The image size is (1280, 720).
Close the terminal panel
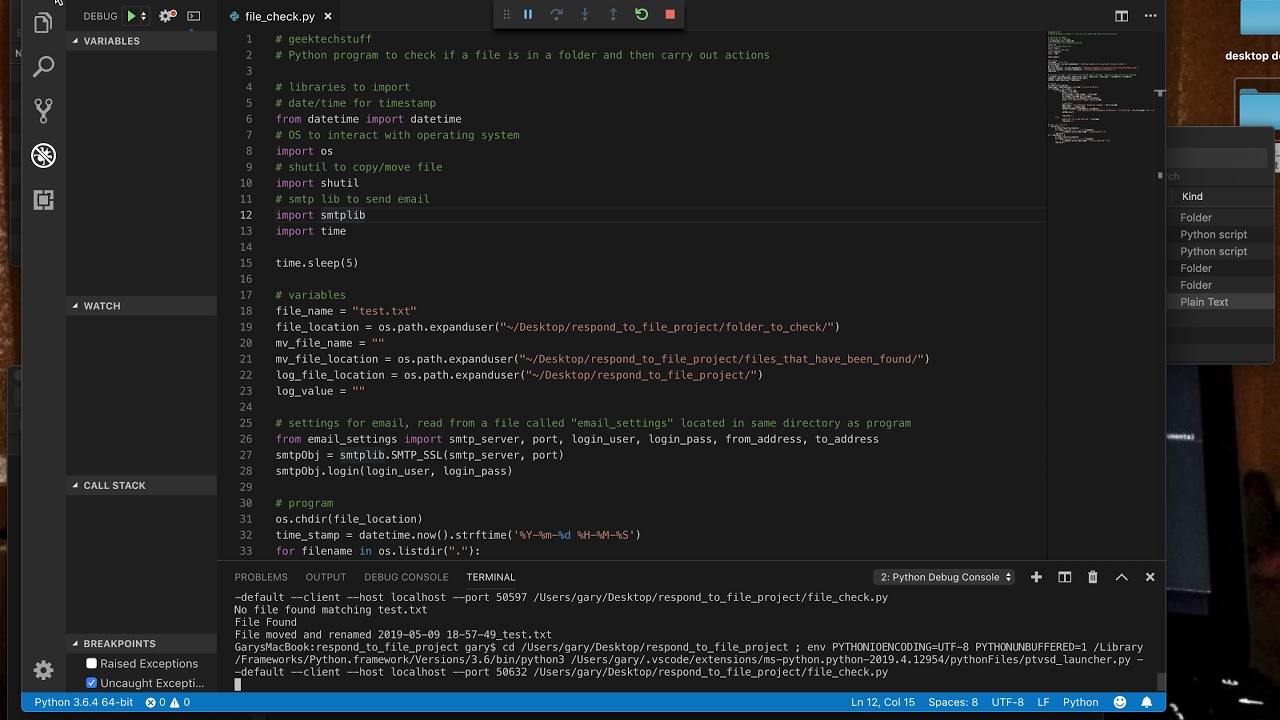[1150, 577]
